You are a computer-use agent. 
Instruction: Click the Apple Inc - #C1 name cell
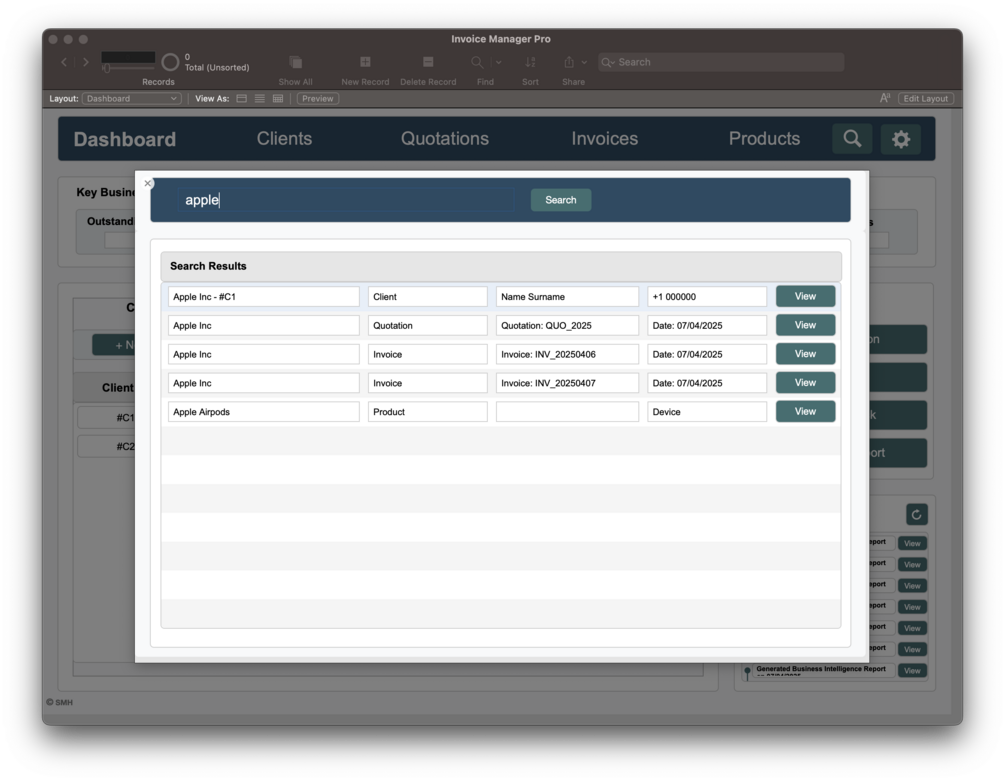(x=263, y=297)
